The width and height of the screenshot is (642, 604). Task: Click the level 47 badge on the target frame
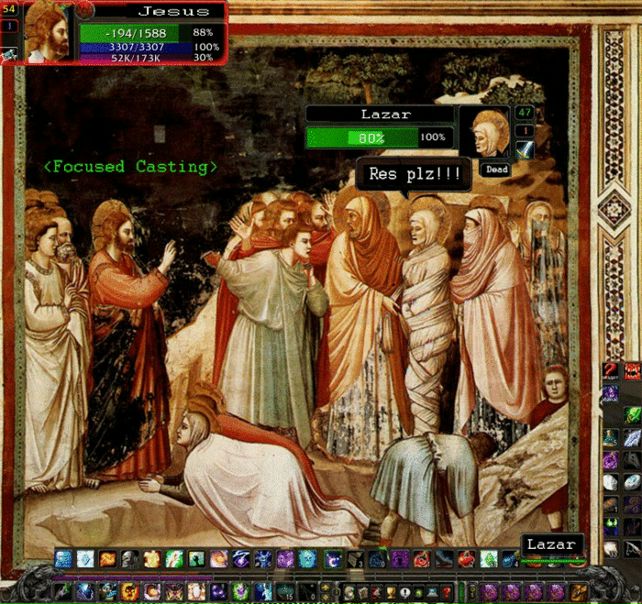[525, 114]
